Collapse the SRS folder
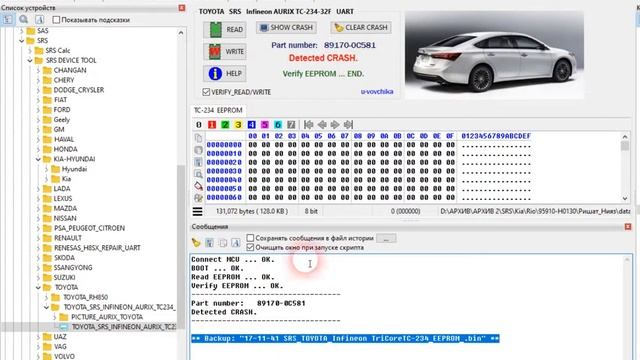The image size is (640, 360). tap(22, 40)
